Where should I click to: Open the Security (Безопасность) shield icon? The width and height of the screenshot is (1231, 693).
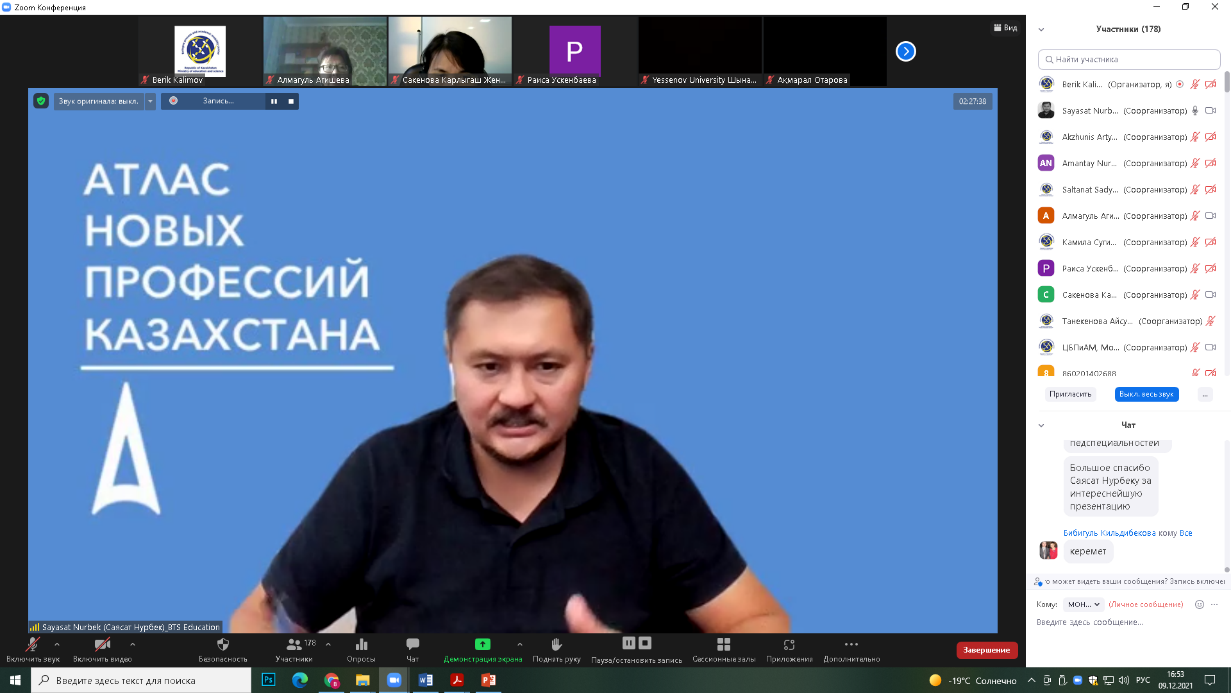(222, 645)
